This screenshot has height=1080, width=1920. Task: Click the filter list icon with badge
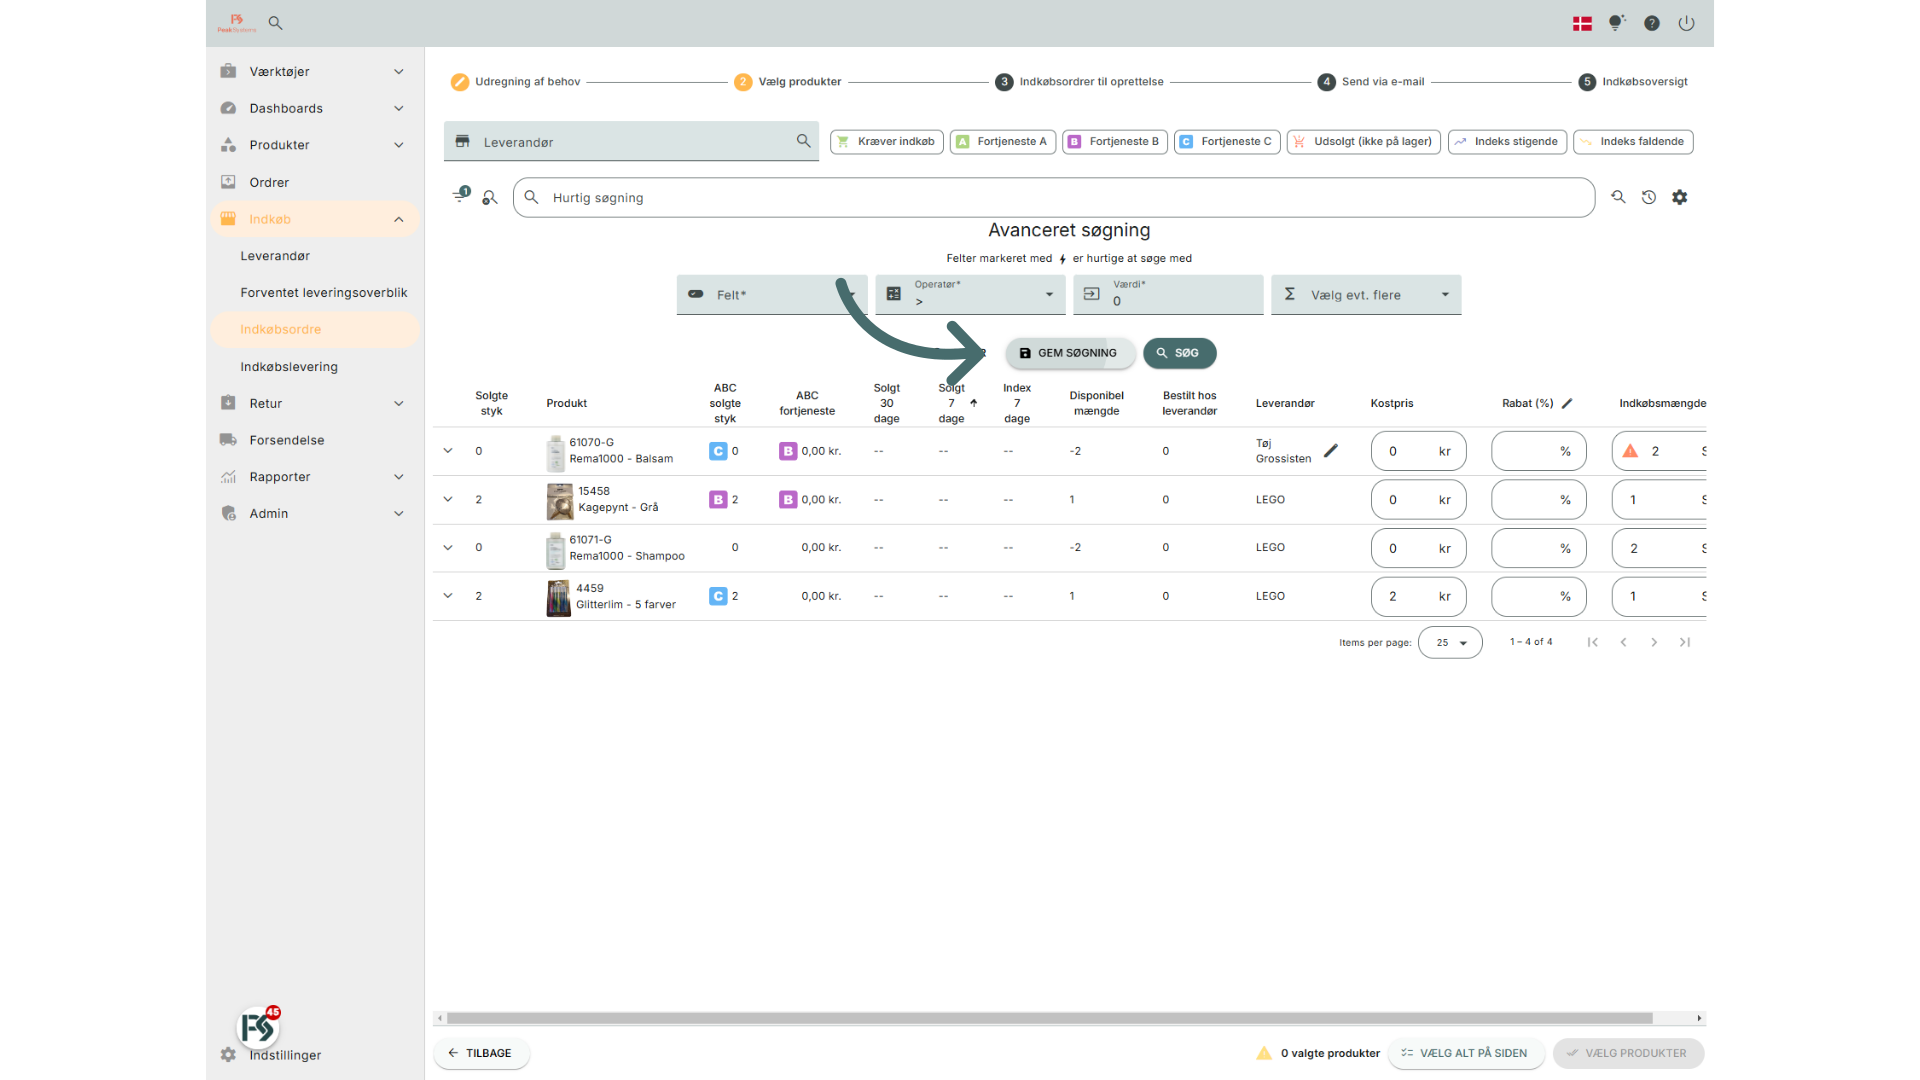461,195
